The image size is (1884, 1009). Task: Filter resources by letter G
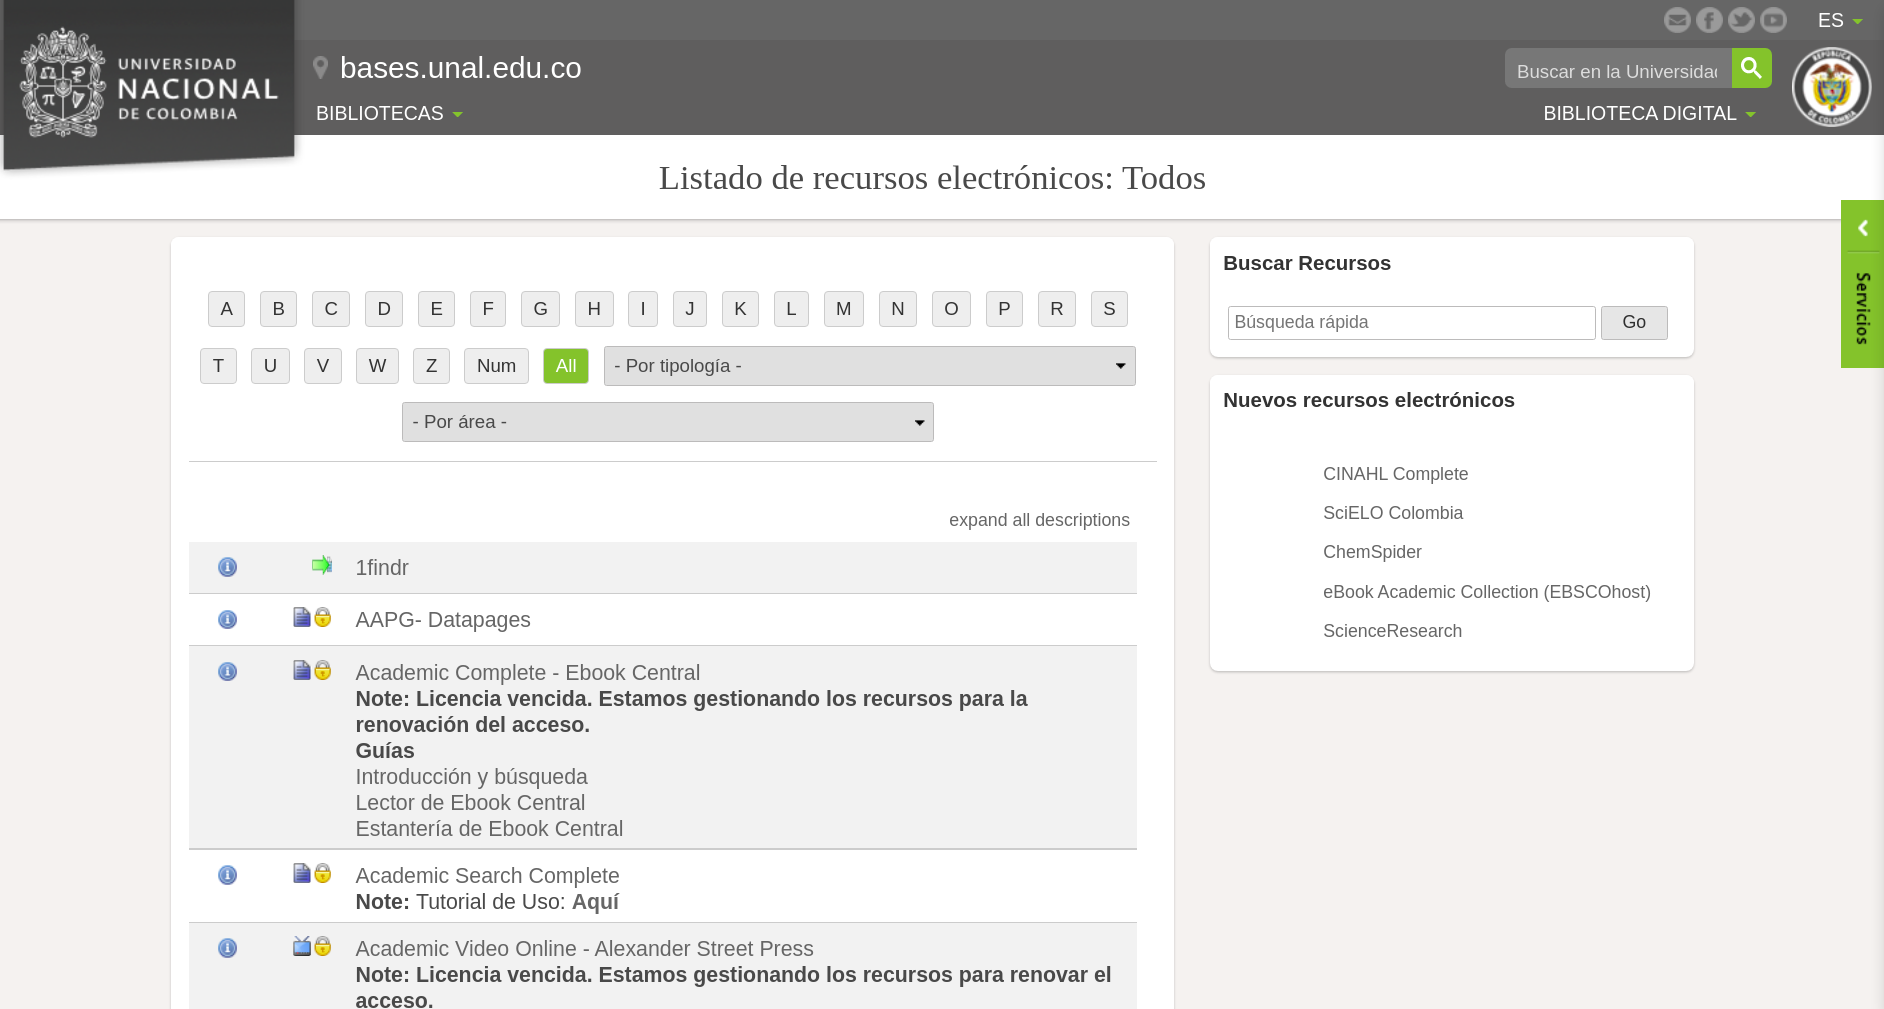click(x=540, y=309)
